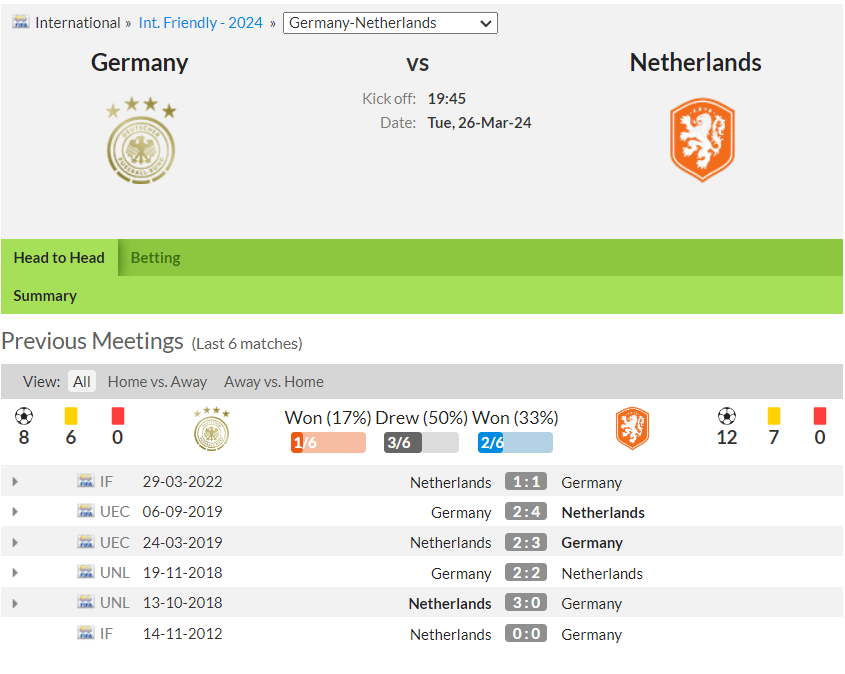This screenshot has width=845, height=674.
Task: Click the Drew 3/6 progress bar
Action: click(x=421, y=442)
